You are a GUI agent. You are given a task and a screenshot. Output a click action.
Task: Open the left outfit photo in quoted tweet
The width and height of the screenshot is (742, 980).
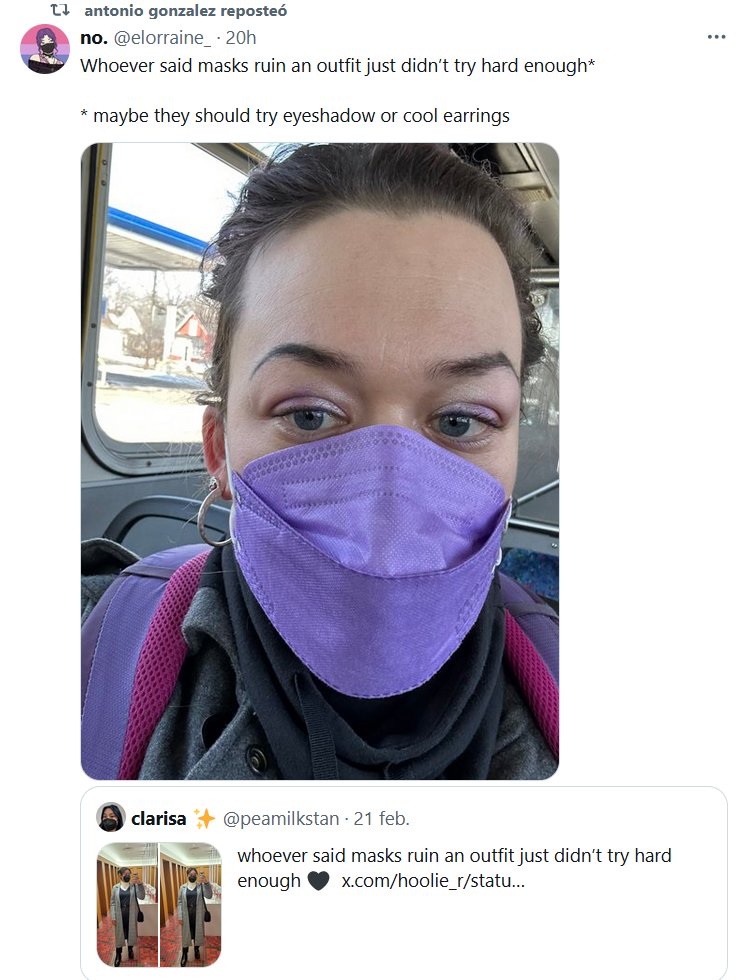[128, 904]
